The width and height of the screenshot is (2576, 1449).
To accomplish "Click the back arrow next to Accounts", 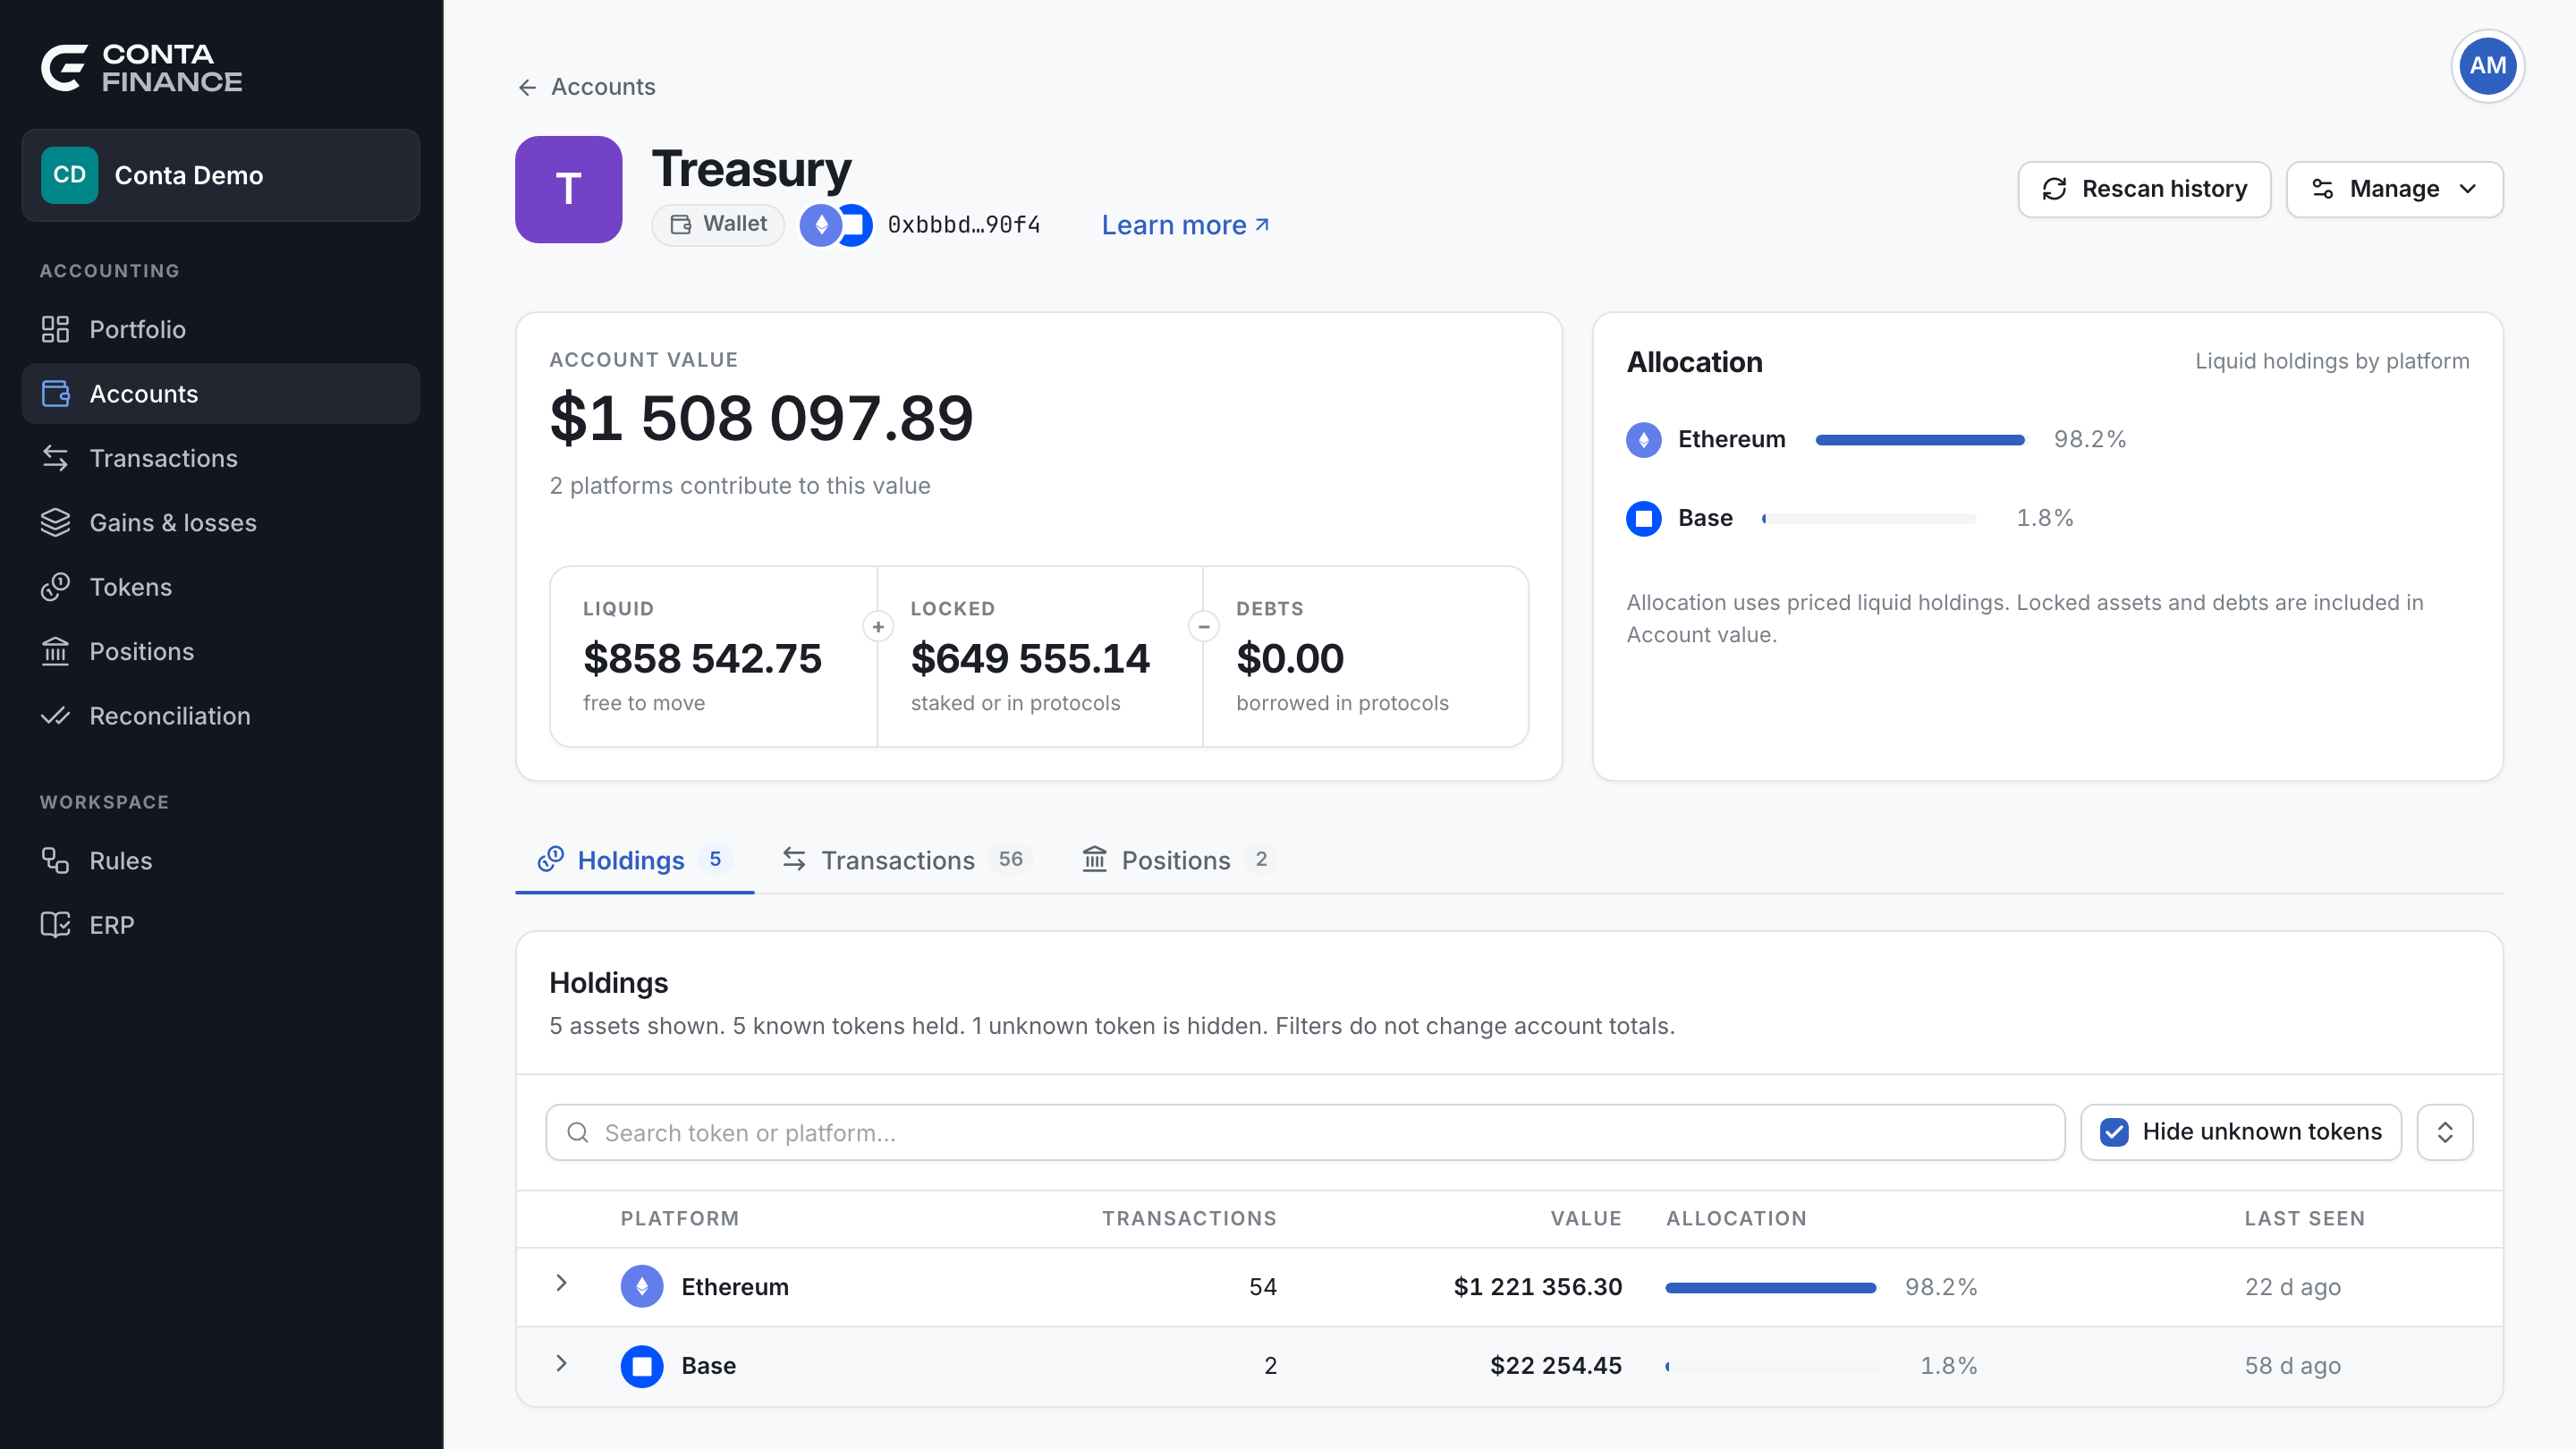I will (x=527, y=87).
